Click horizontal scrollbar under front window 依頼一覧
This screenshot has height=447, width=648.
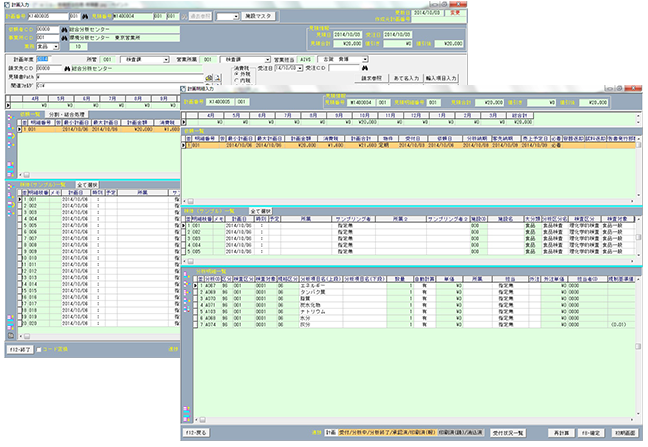pos(407,201)
